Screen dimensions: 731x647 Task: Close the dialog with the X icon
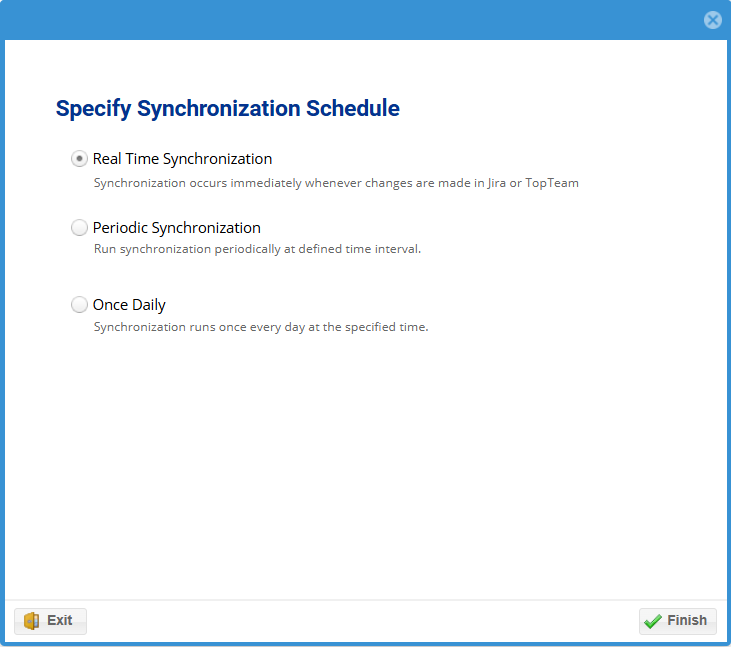pyautogui.click(x=712, y=20)
